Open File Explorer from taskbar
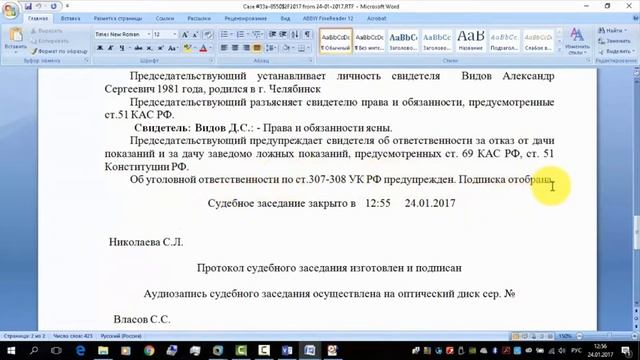The width and height of the screenshot is (640, 360). pyautogui.click(x=103, y=350)
